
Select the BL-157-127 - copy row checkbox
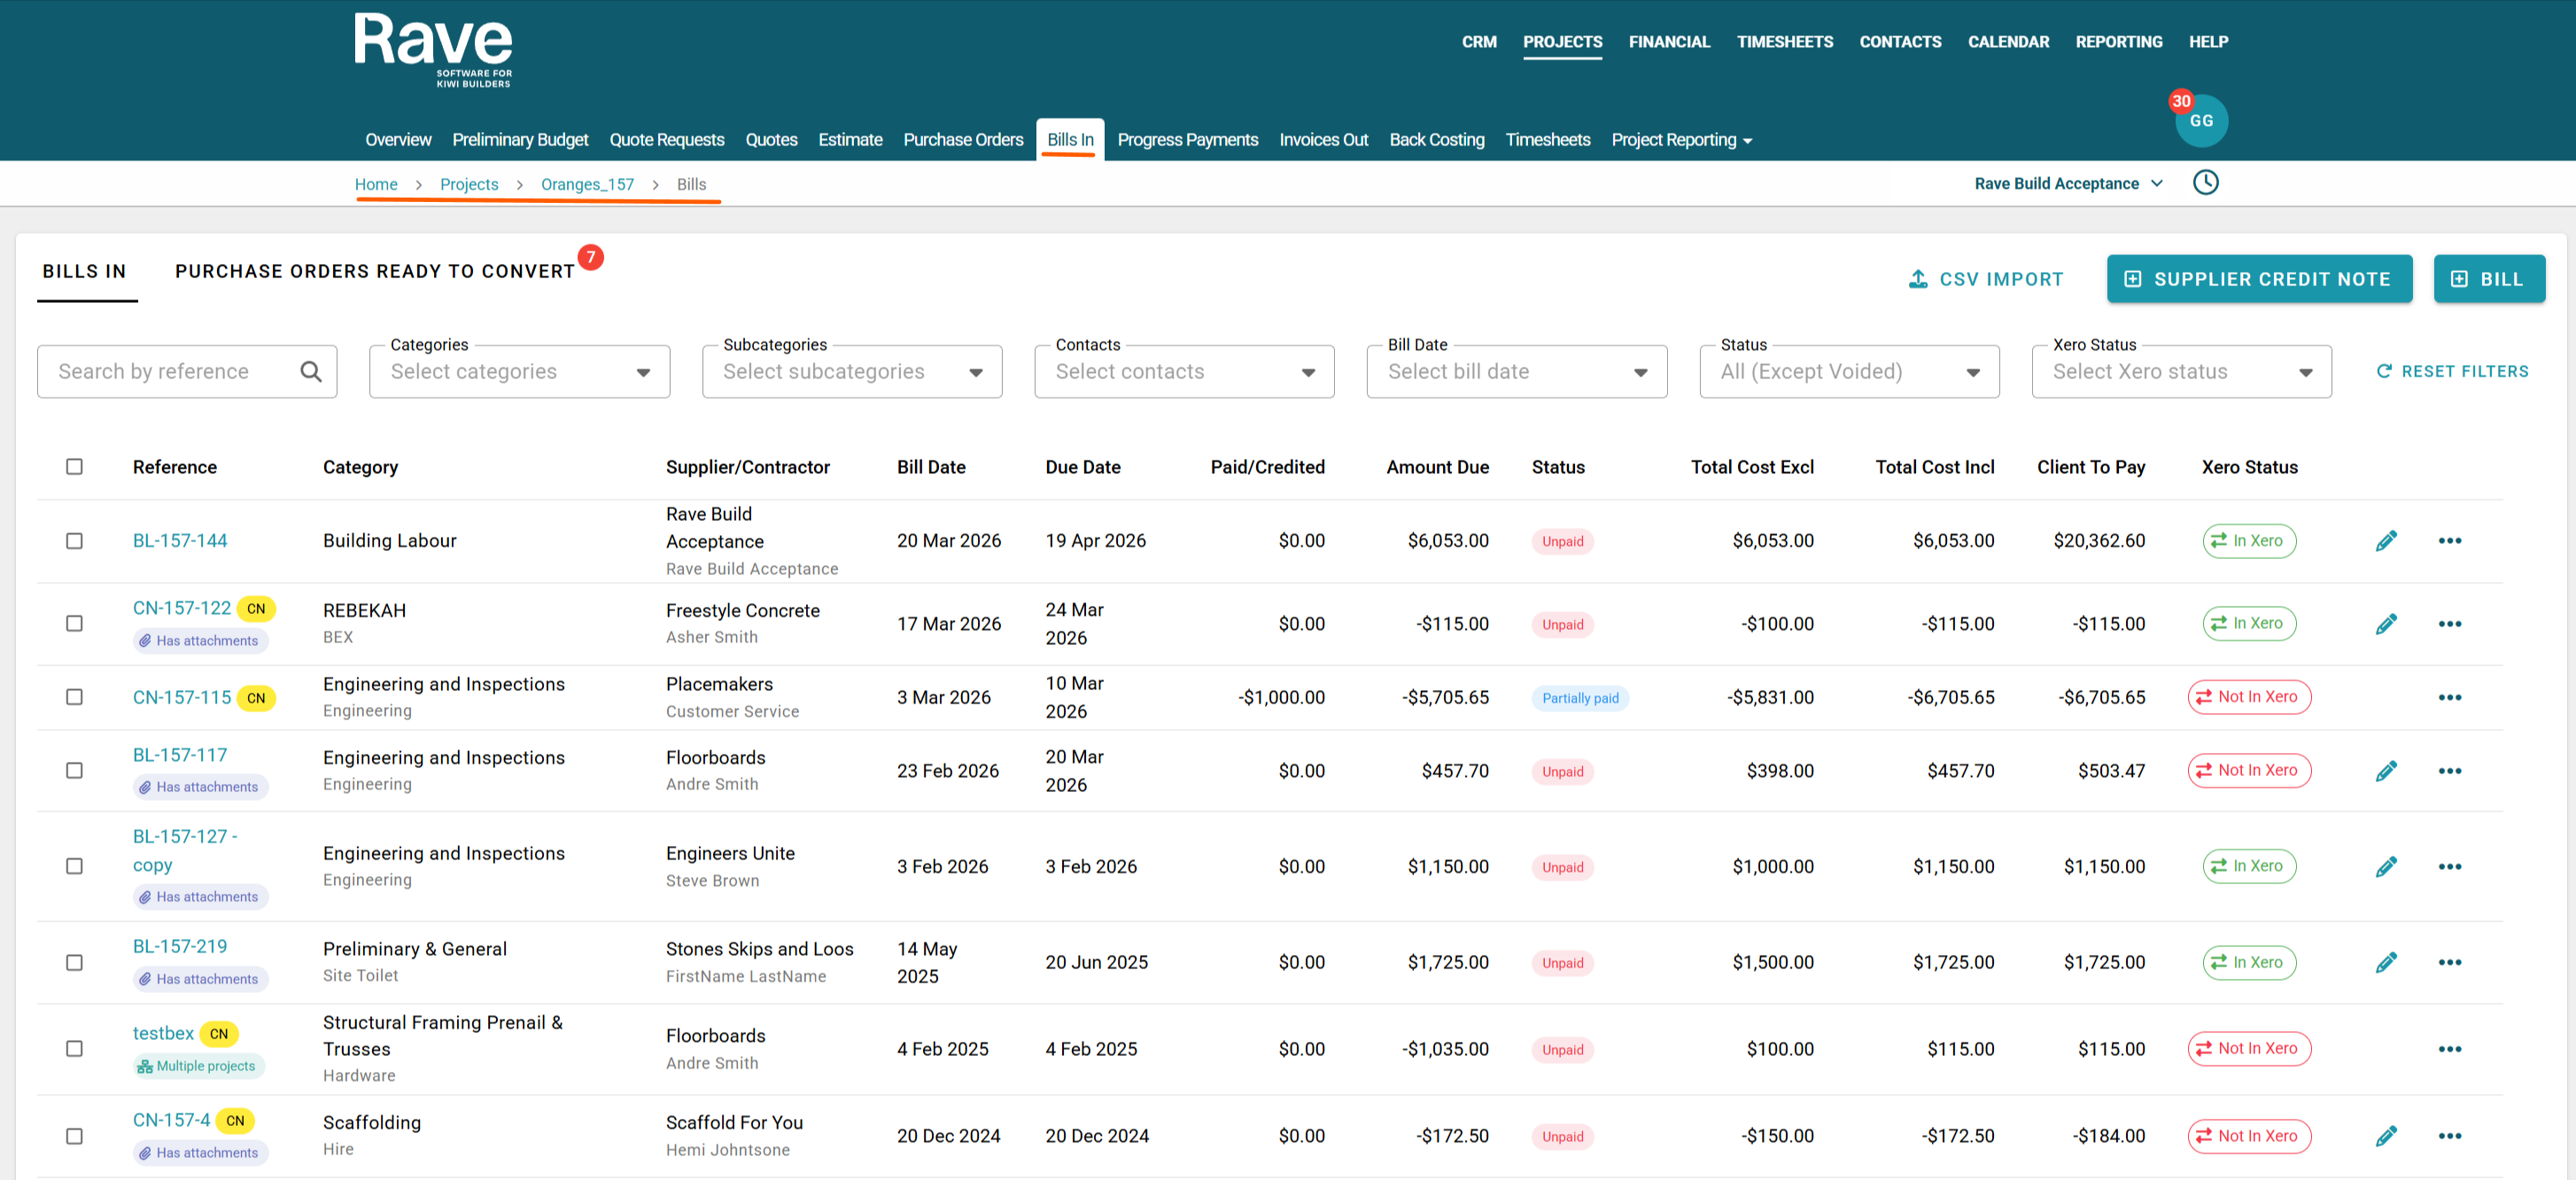click(x=75, y=867)
